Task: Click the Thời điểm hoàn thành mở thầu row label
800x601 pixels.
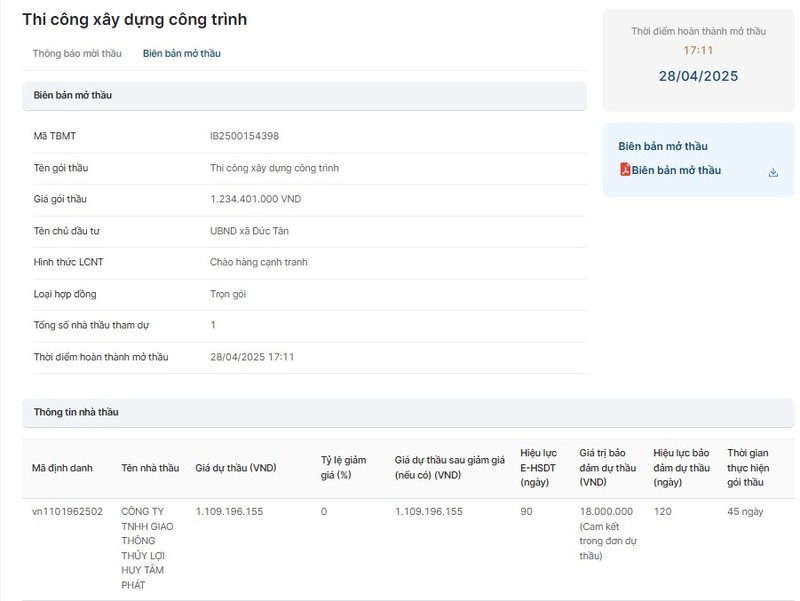Action: [x=101, y=357]
